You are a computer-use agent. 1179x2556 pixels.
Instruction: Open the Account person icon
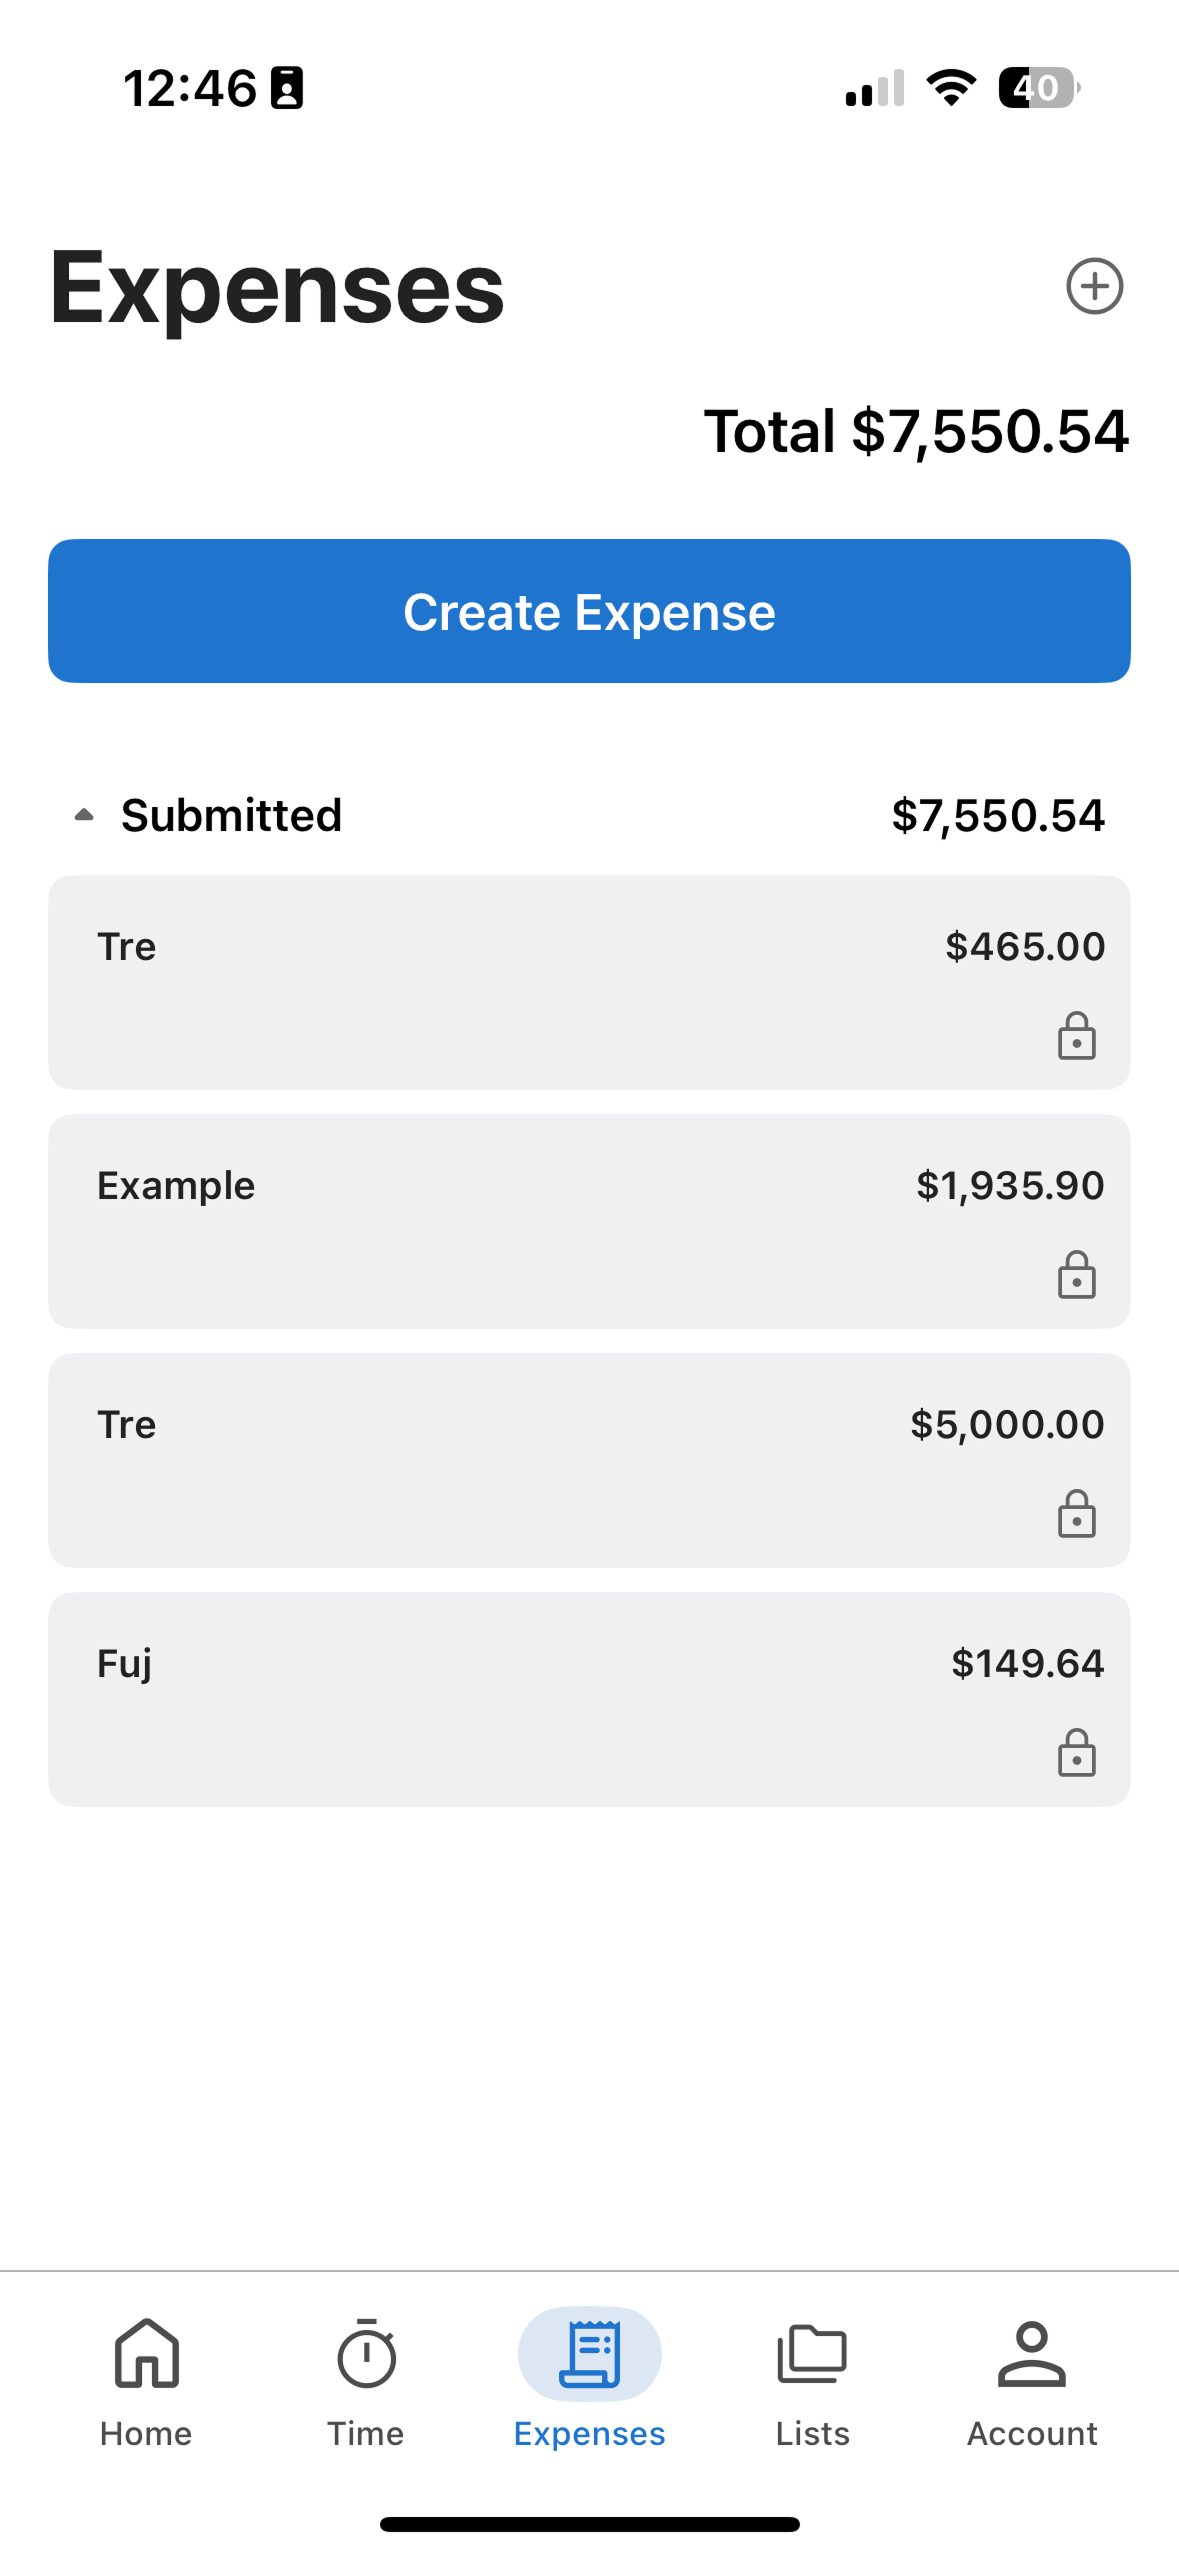[x=1032, y=2353]
